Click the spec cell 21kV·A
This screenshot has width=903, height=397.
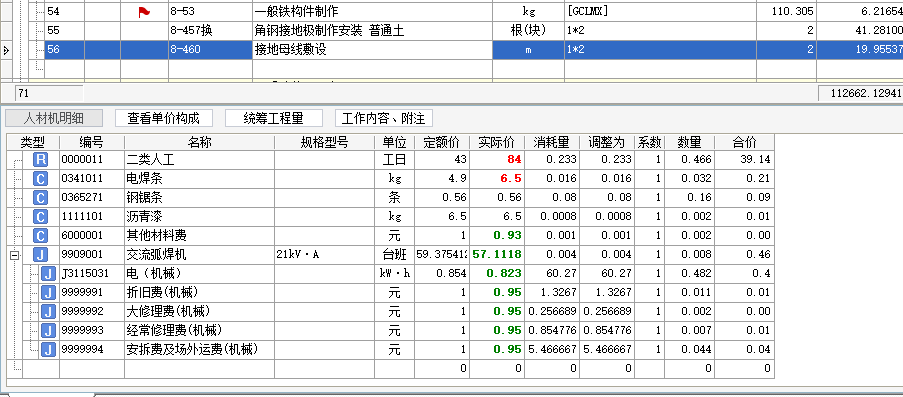coord(324,254)
